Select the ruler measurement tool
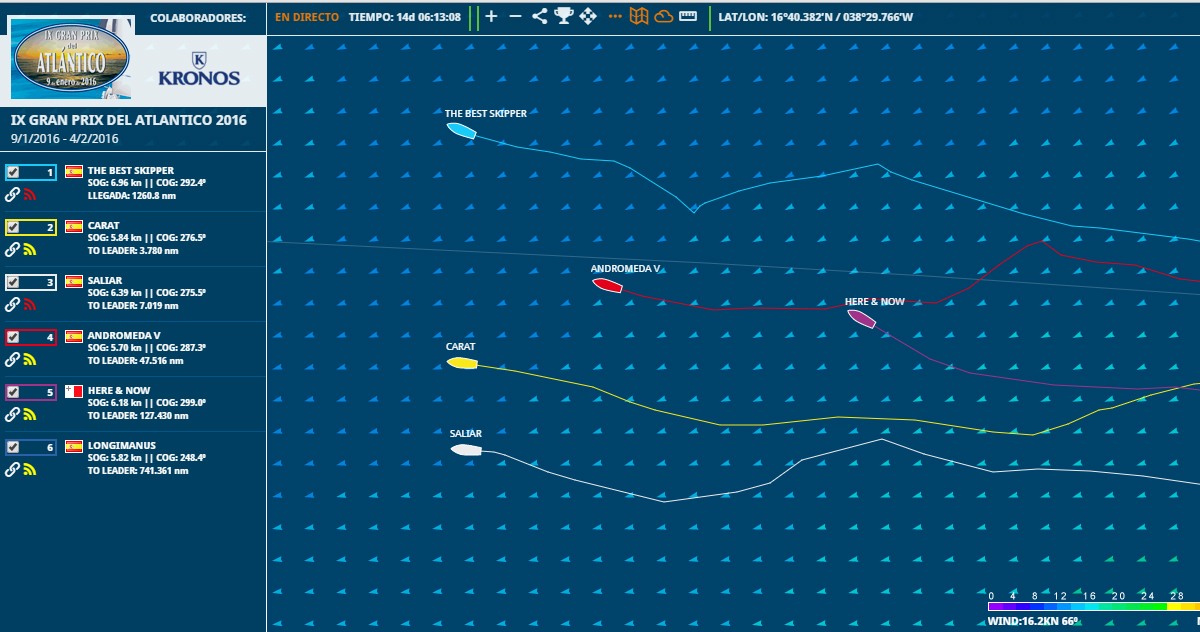Screen dimensions: 1200x632 (688, 16)
